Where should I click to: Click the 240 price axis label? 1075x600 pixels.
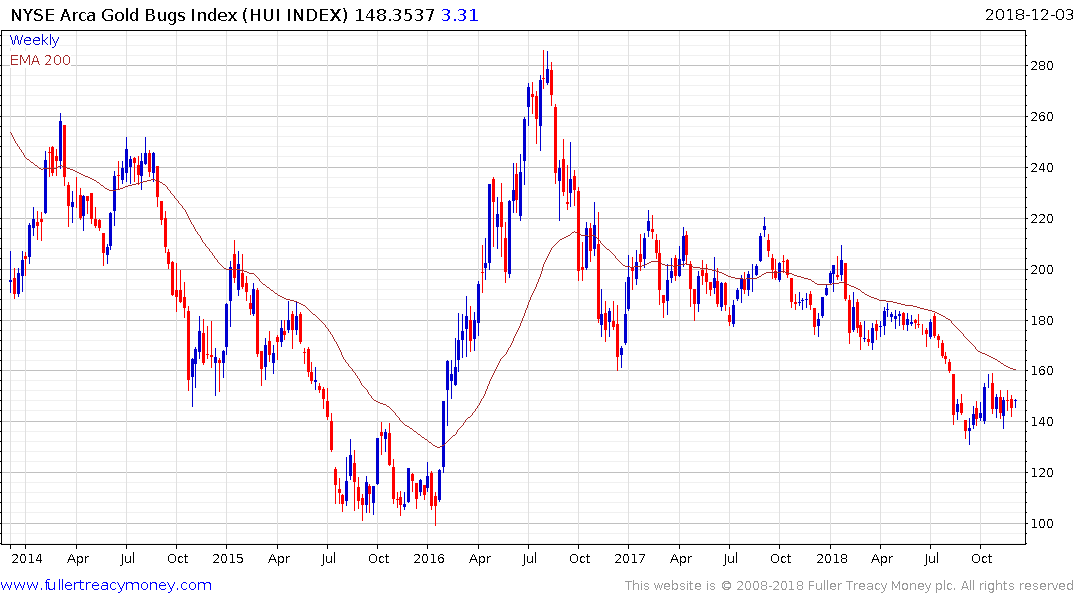point(1042,167)
